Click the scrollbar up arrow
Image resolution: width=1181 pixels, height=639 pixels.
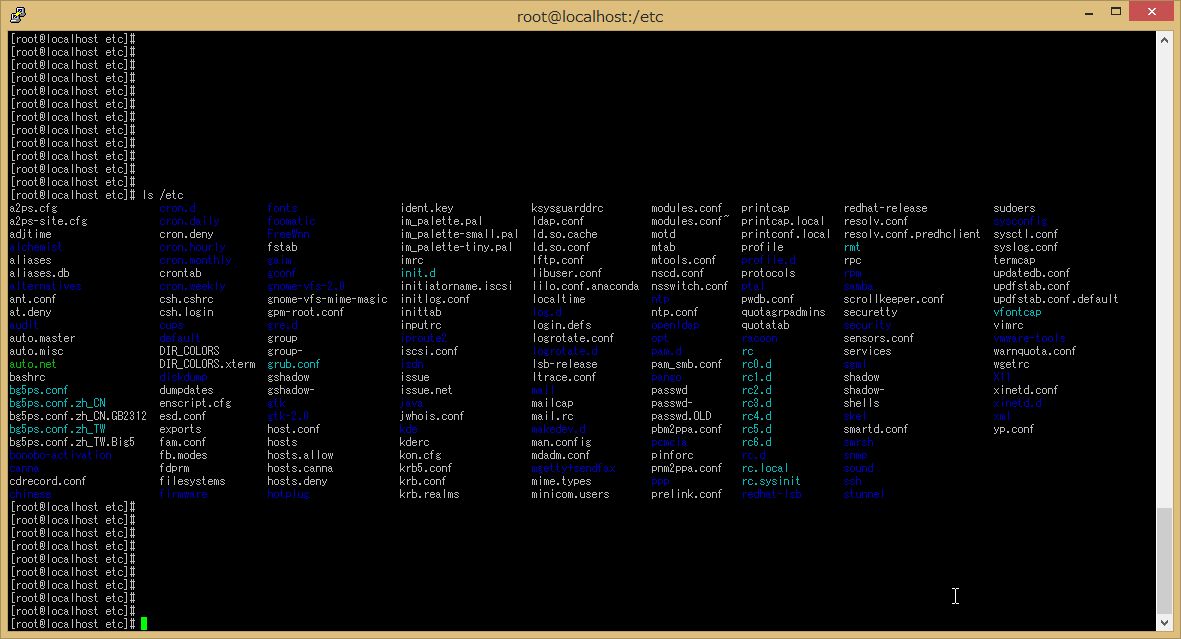[1164, 40]
